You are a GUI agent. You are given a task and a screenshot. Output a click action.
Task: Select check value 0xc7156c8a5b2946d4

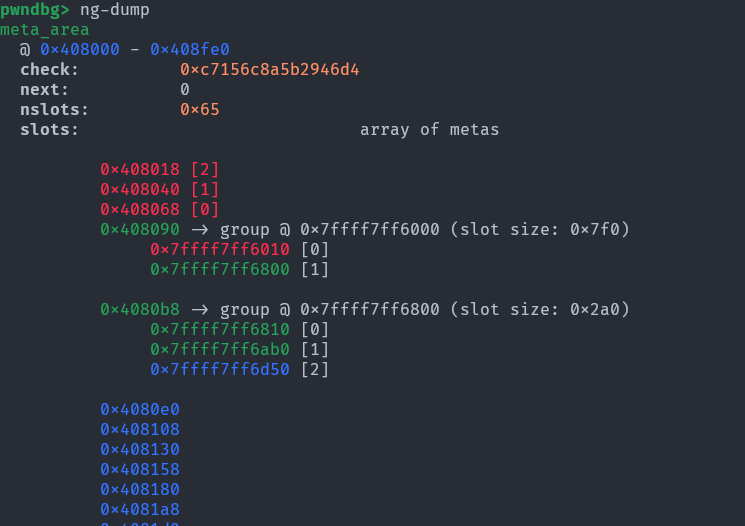pyautogui.click(x=269, y=70)
